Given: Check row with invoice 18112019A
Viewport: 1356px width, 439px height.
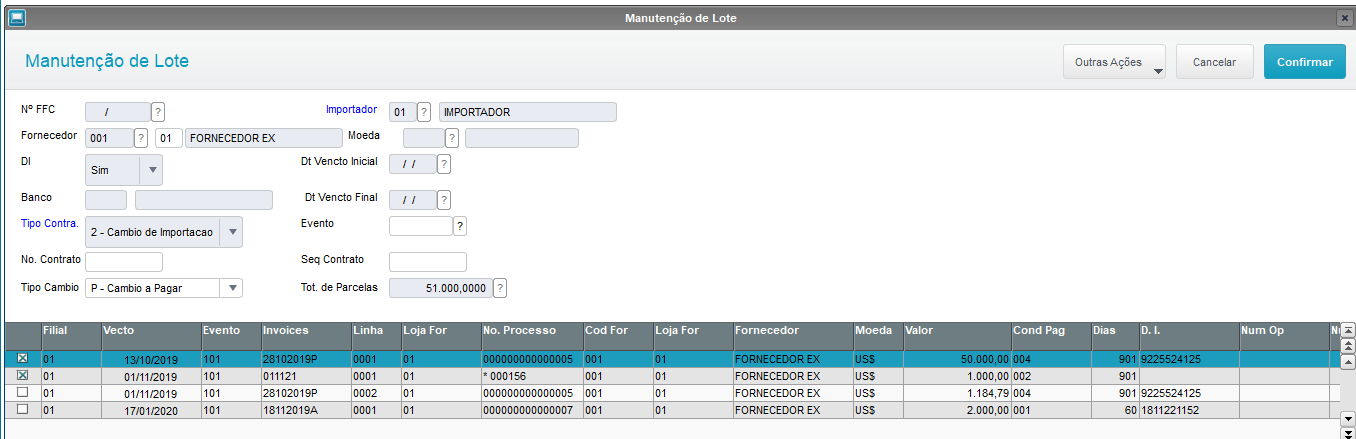Looking at the screenshot, I should point(22,409).
